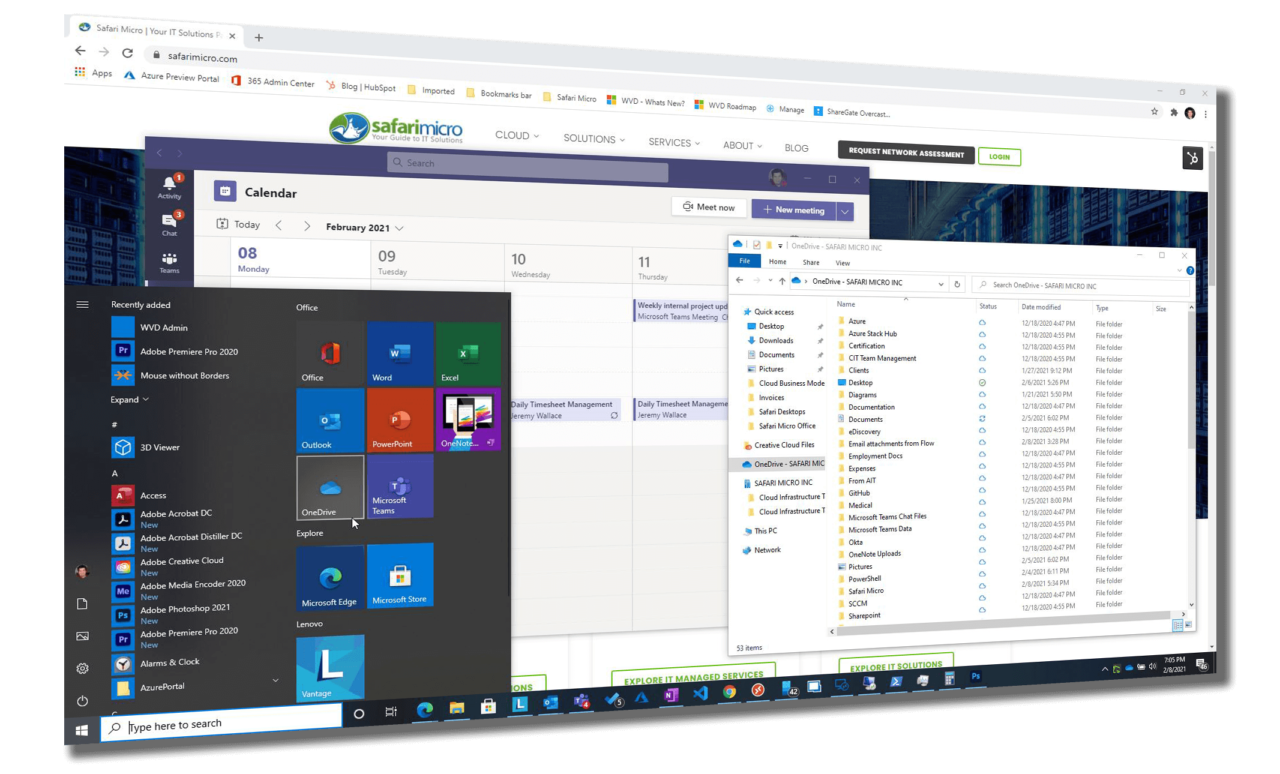Image resolution: width=1280 pixels, height=774 pixels.
Task: Open the OneDrive tile in Start menu
Action: tap(330, 487)
